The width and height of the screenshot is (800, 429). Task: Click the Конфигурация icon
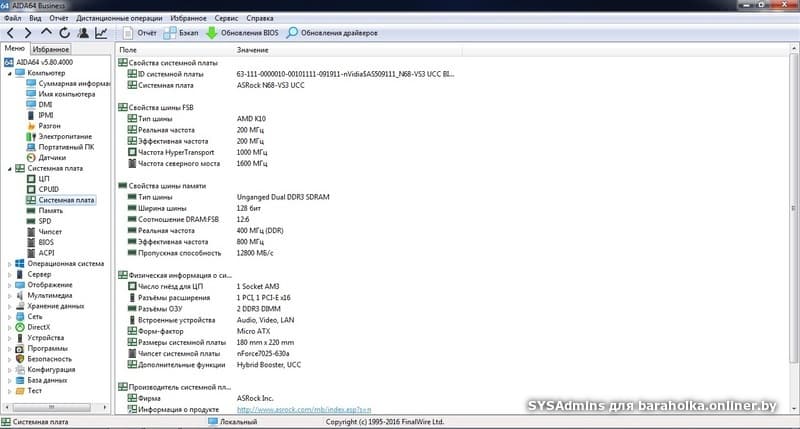20,370
